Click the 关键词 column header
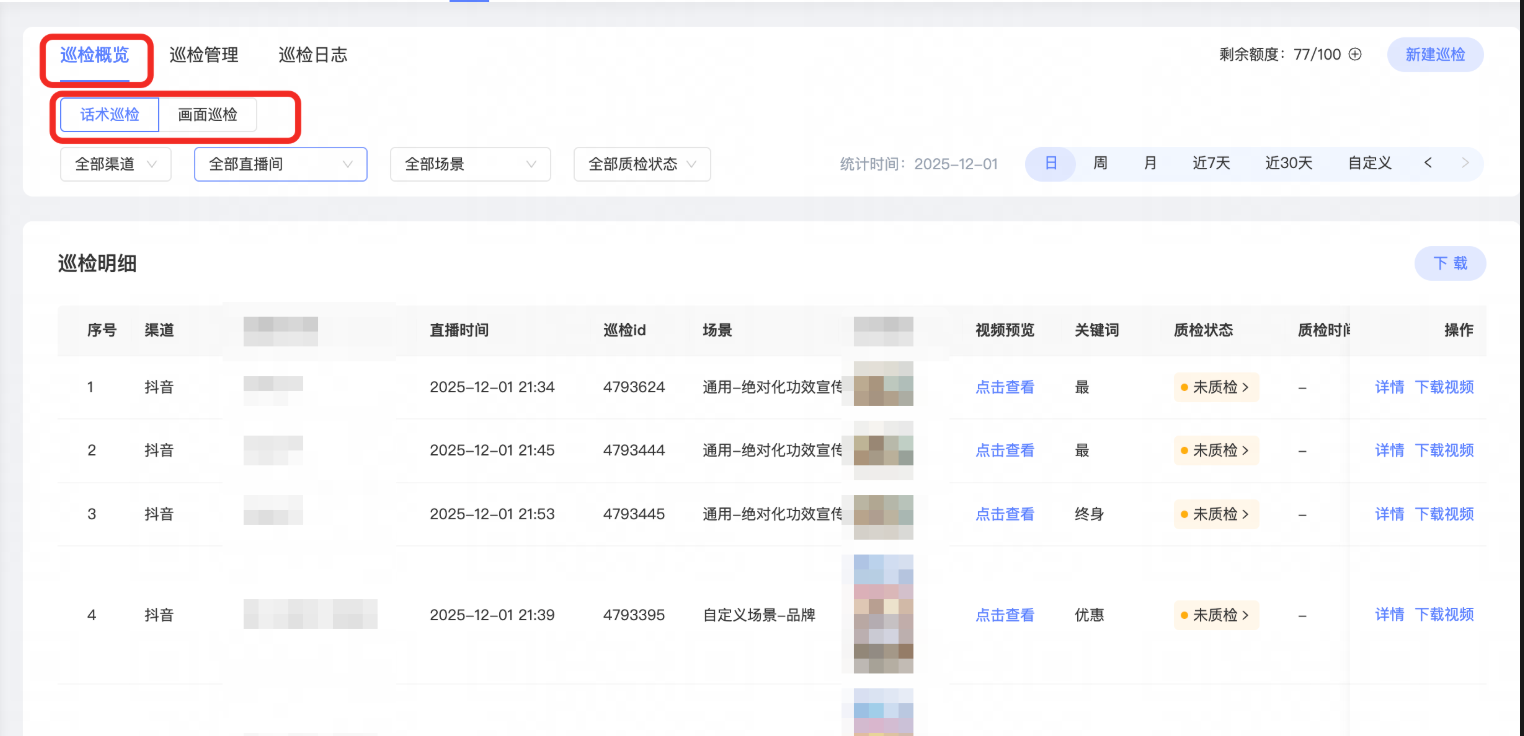The height and width of the screenshot is (736, 1524). coord(1097,330)
